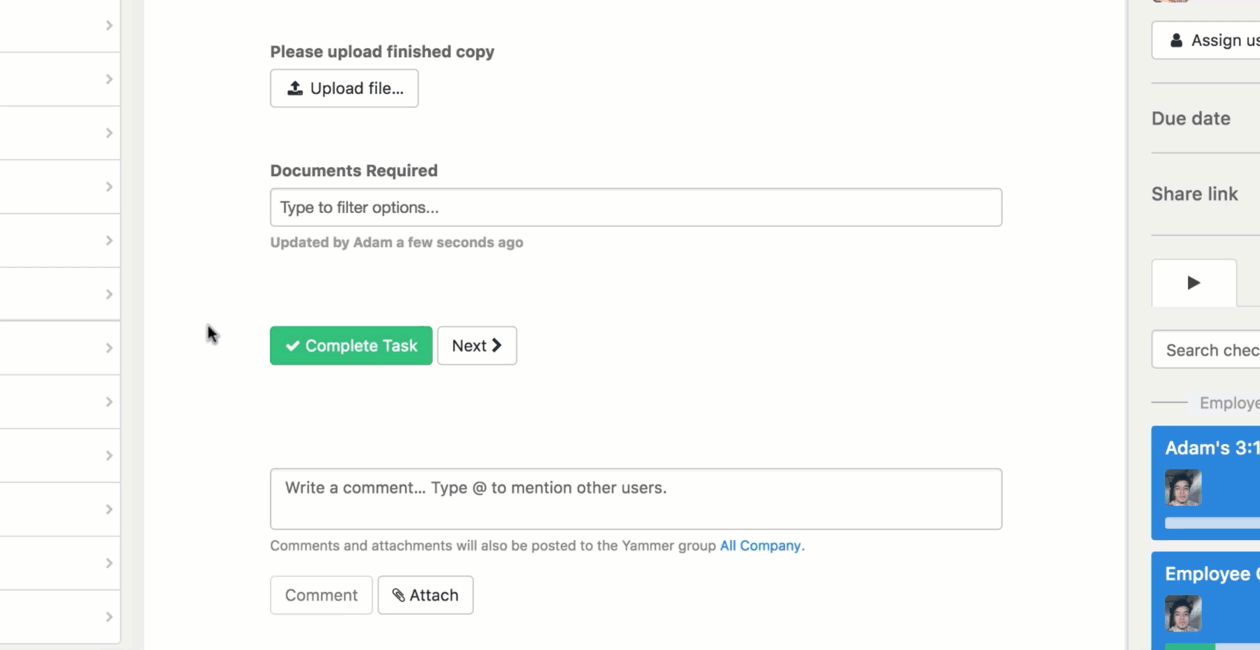
Task: Expand the bottommost chevron in left list
Action: tap(109, 617)
